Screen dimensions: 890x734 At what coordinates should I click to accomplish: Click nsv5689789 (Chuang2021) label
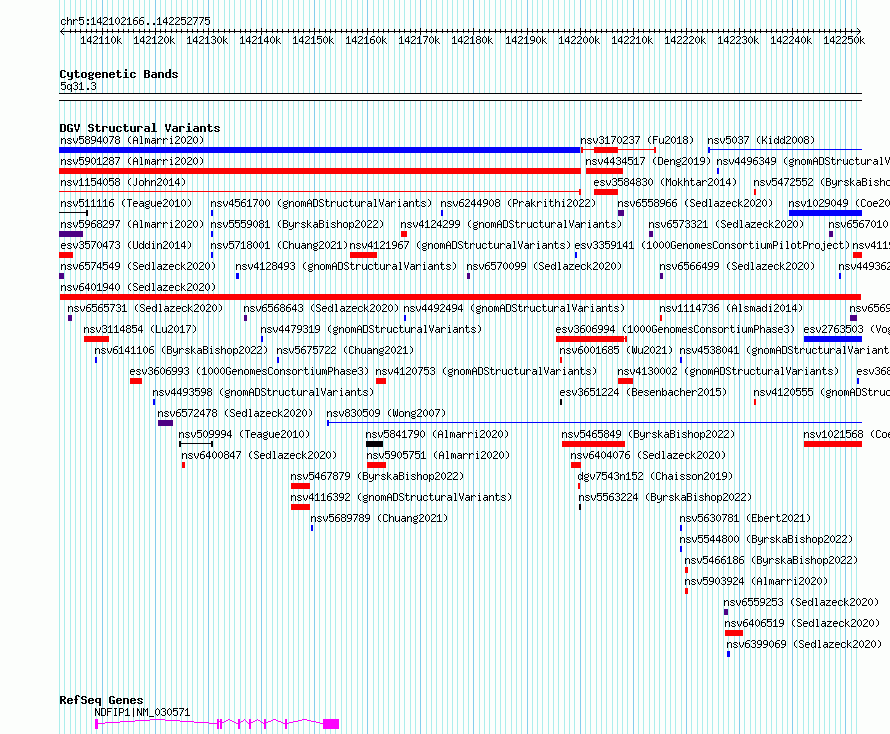[x=379, y=518]
